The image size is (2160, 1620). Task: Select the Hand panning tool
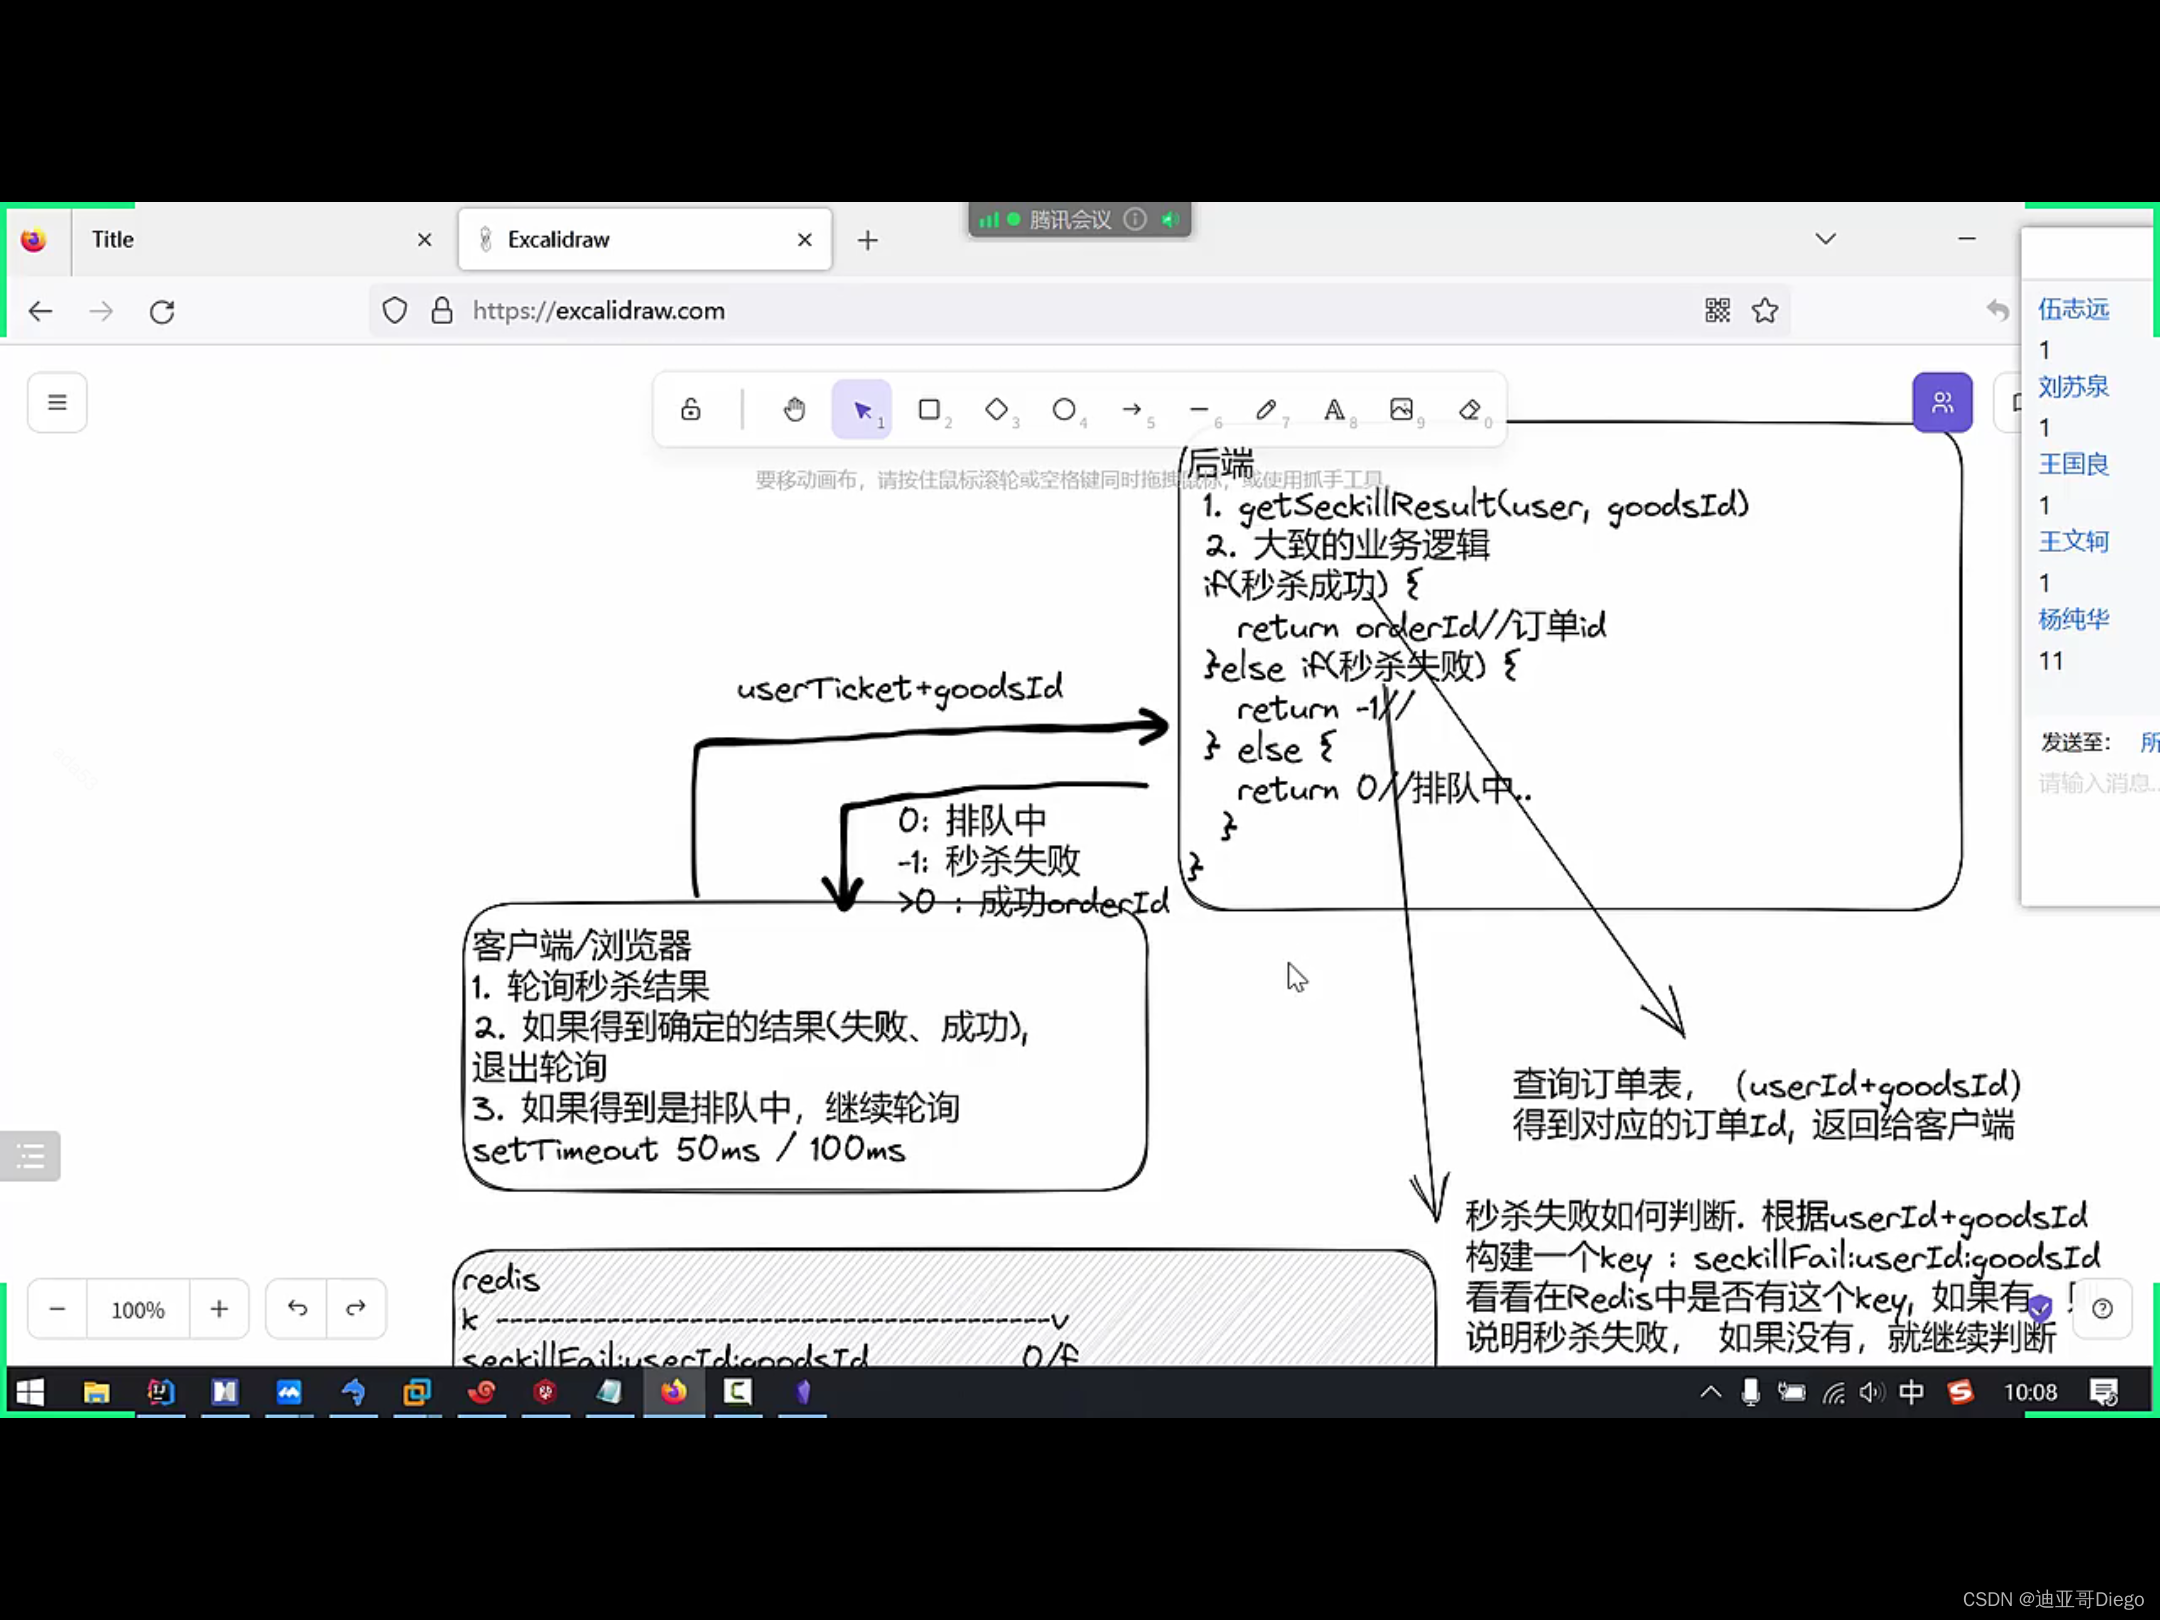click(794, 409)
